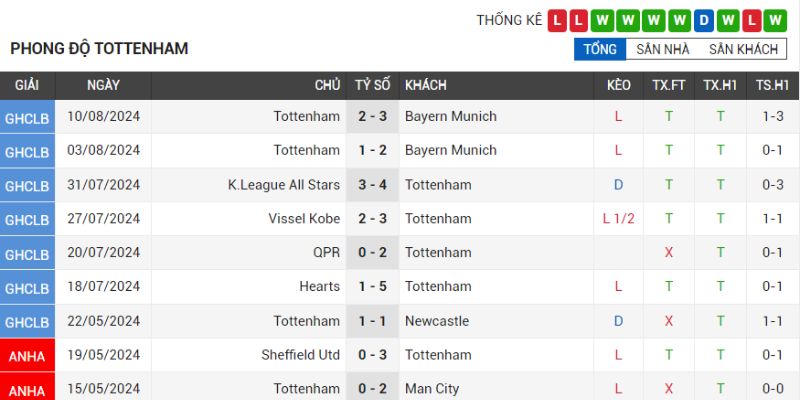Click the 1 - 5 score of the Hearts match
This screenshot has height=400, width=800.
[x=373, y=287]
